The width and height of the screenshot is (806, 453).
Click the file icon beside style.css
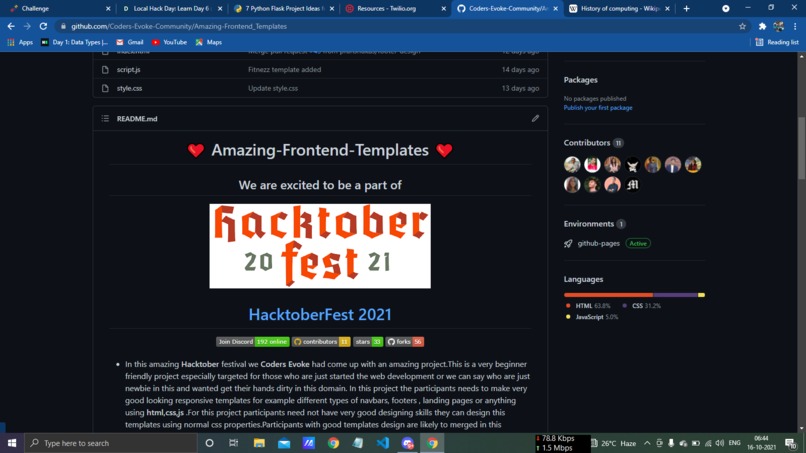coord(105,88)
